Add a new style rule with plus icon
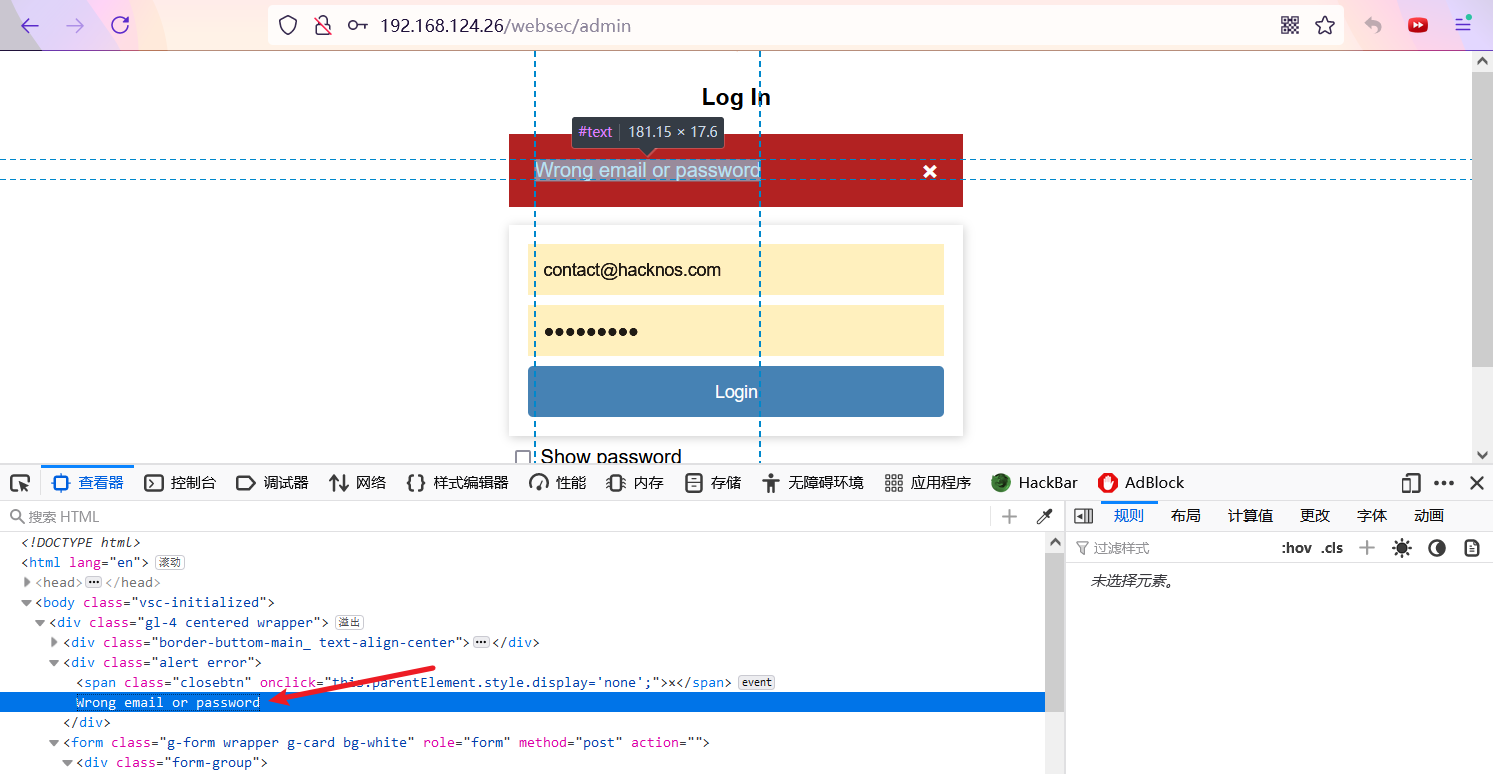This screenshot has width=1493, height=774. [1367, 548]
